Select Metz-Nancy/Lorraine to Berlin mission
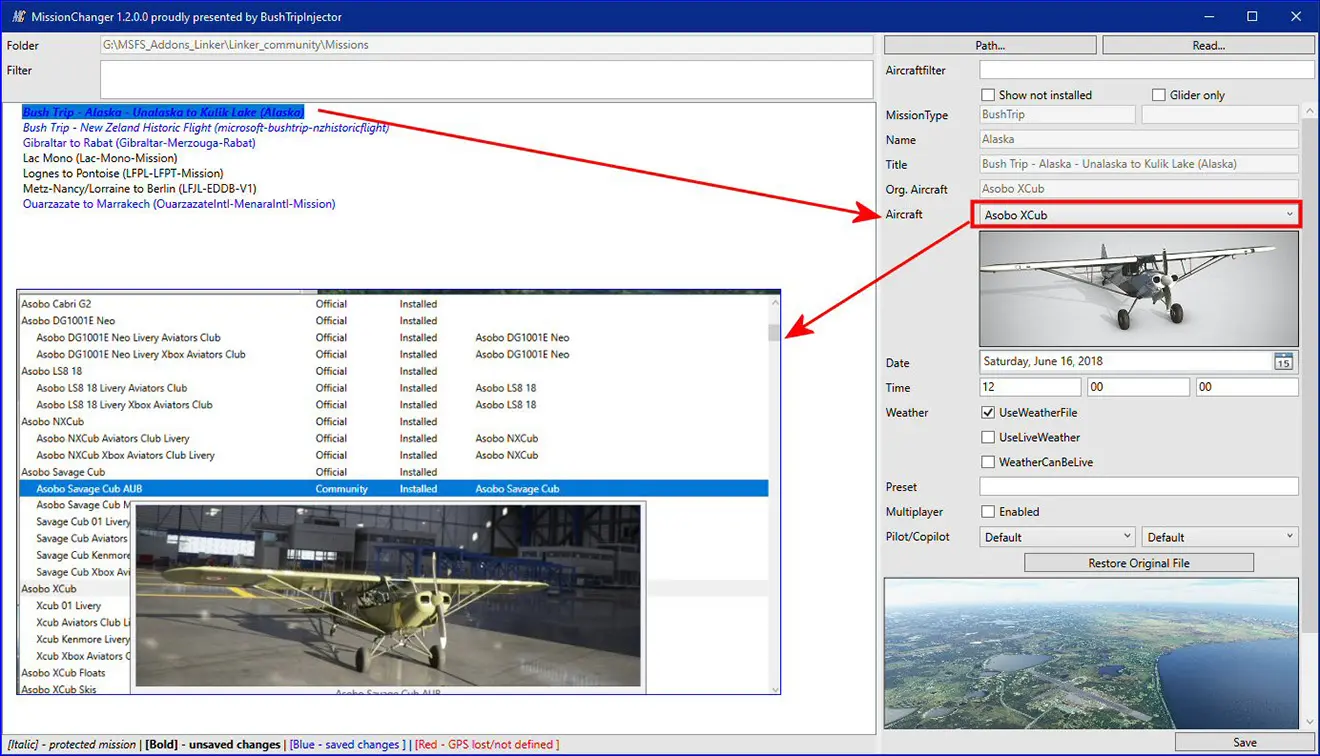 coord(140,188)
